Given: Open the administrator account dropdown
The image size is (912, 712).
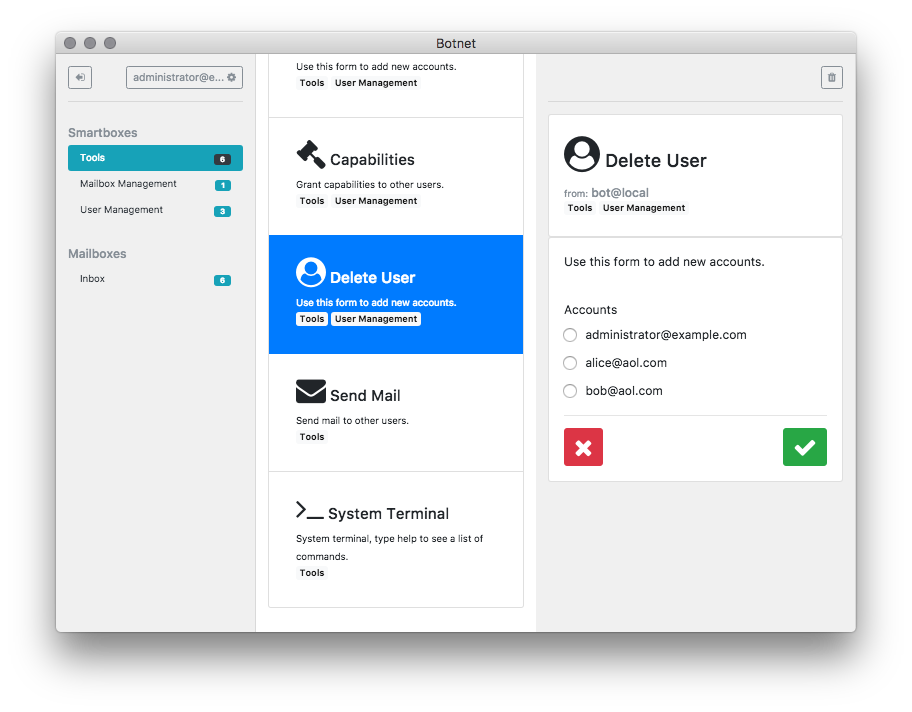Looking at the screenshot, I should click(x=184, y=77).
